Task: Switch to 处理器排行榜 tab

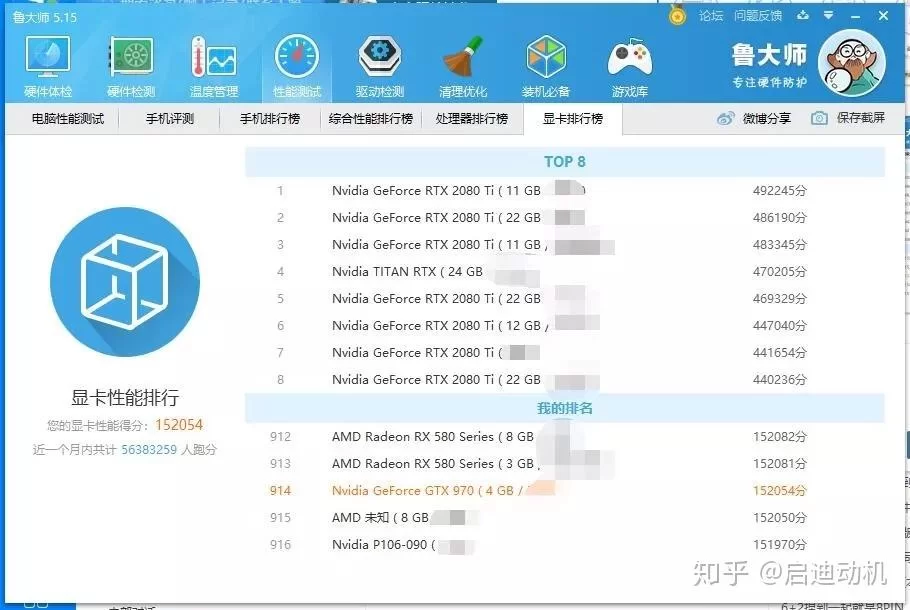Action: (x=471, y=119)
